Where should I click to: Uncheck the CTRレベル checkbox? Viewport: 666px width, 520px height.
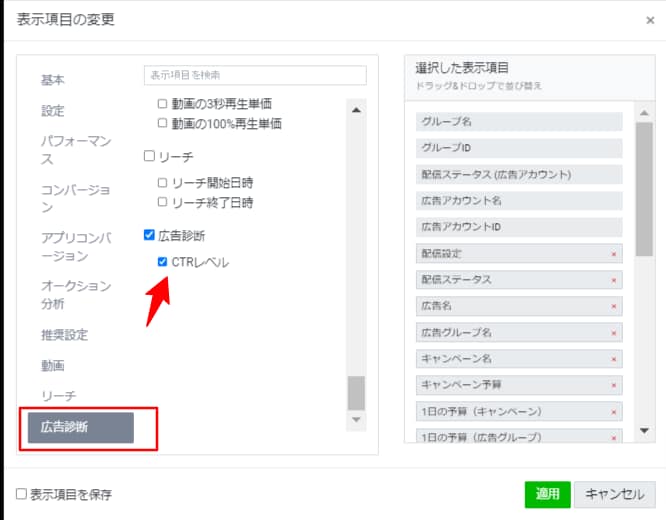point(162,262)
